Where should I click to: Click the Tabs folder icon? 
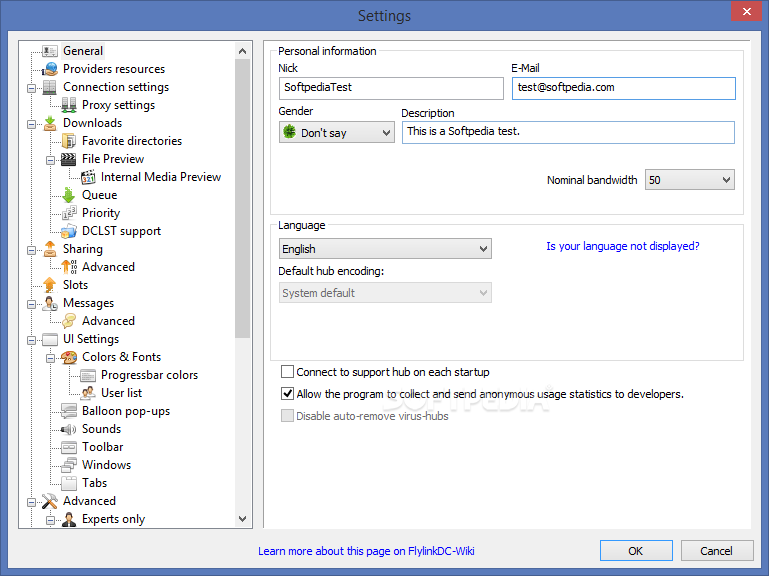[69, 483]
